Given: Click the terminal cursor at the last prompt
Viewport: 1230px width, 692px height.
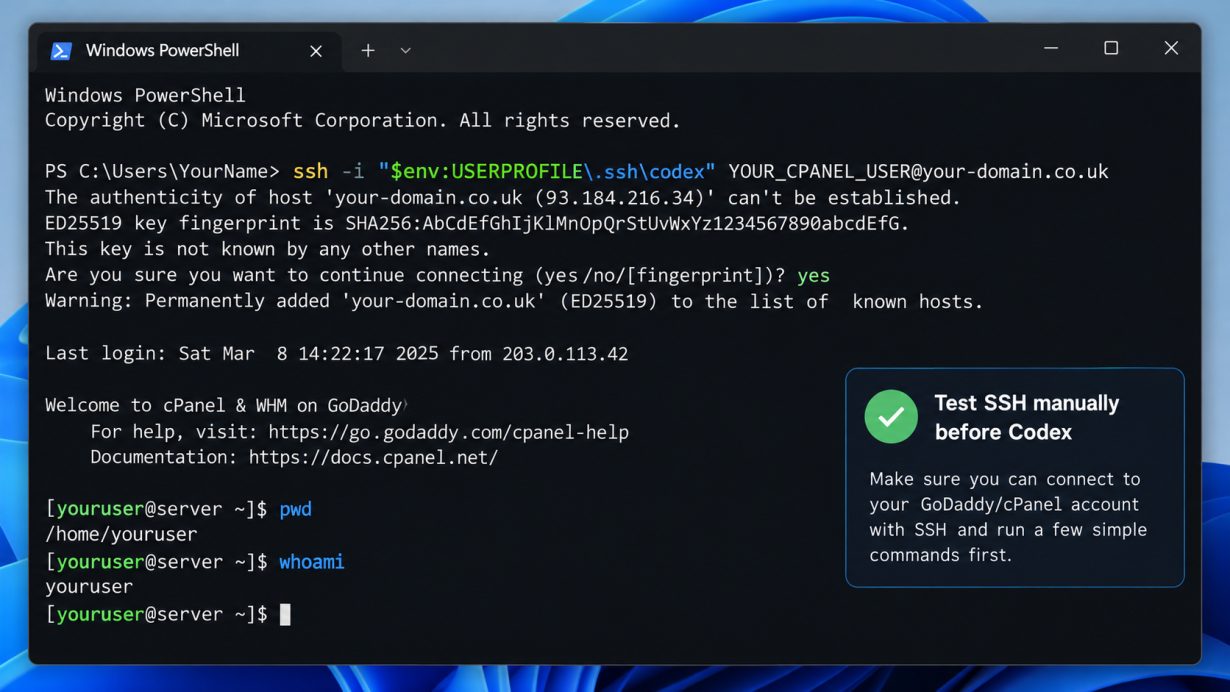Looking at the screenshot, I should pos(285,614).
